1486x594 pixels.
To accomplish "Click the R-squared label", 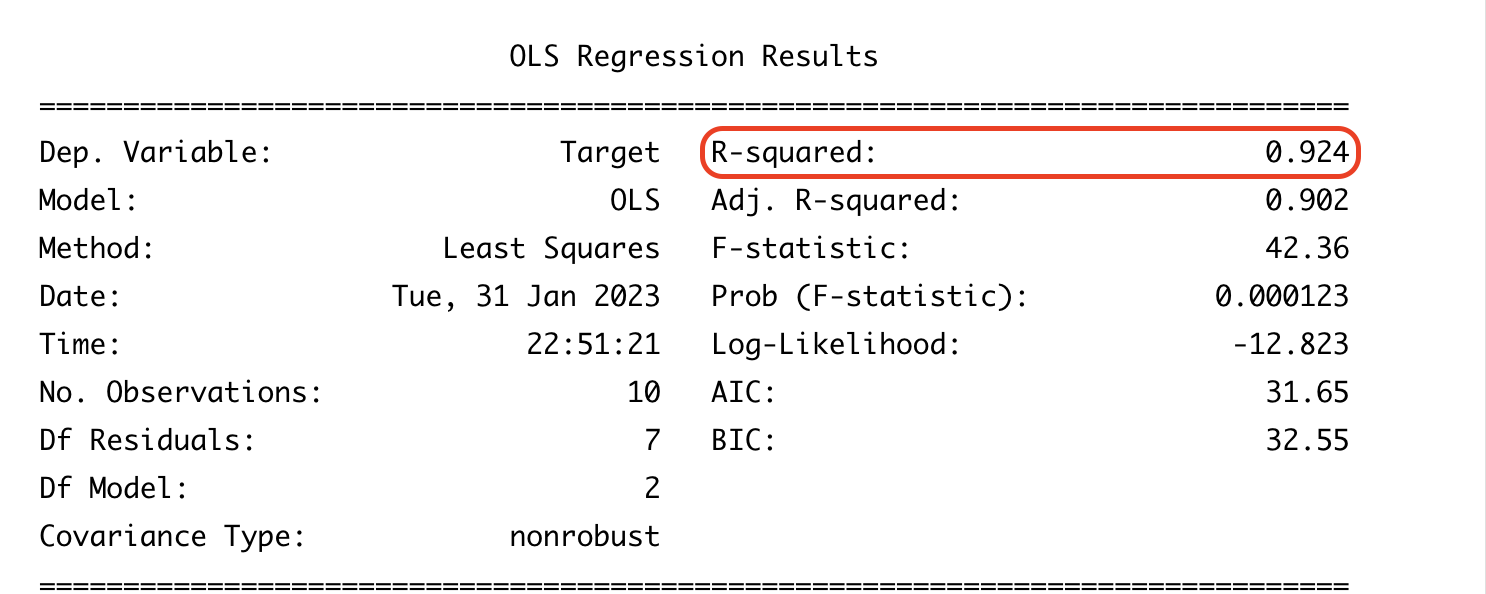I will click(x=793, y=154).
